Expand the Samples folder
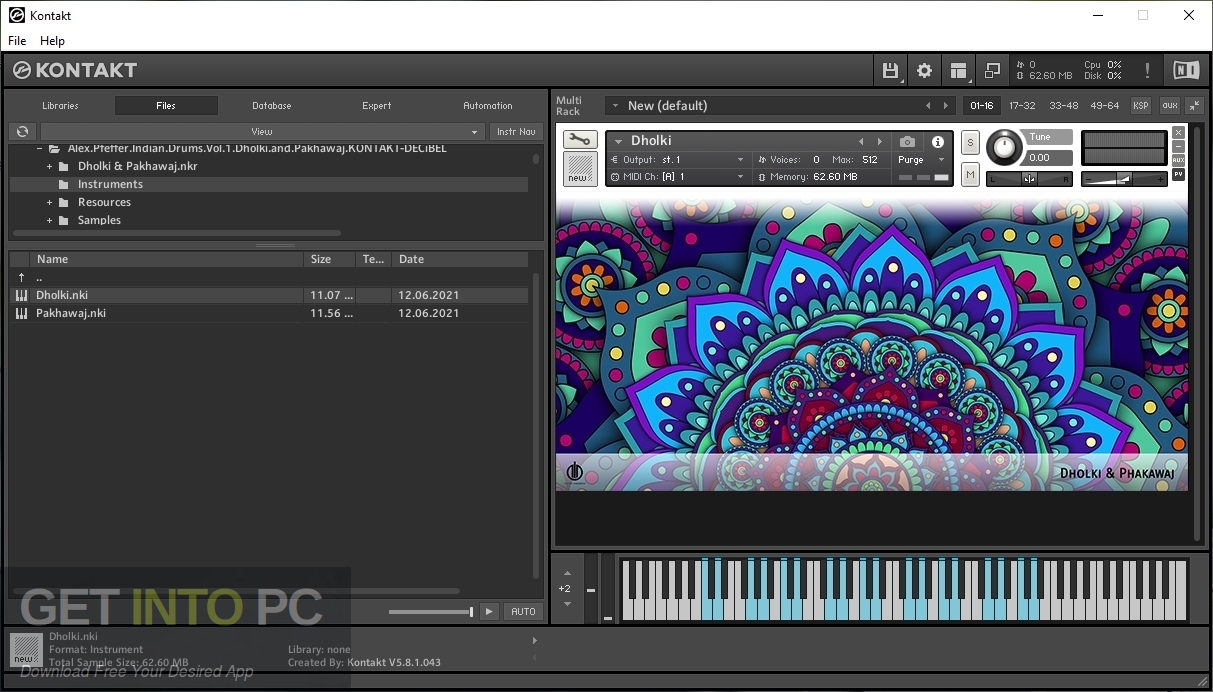 coord(49,220)
